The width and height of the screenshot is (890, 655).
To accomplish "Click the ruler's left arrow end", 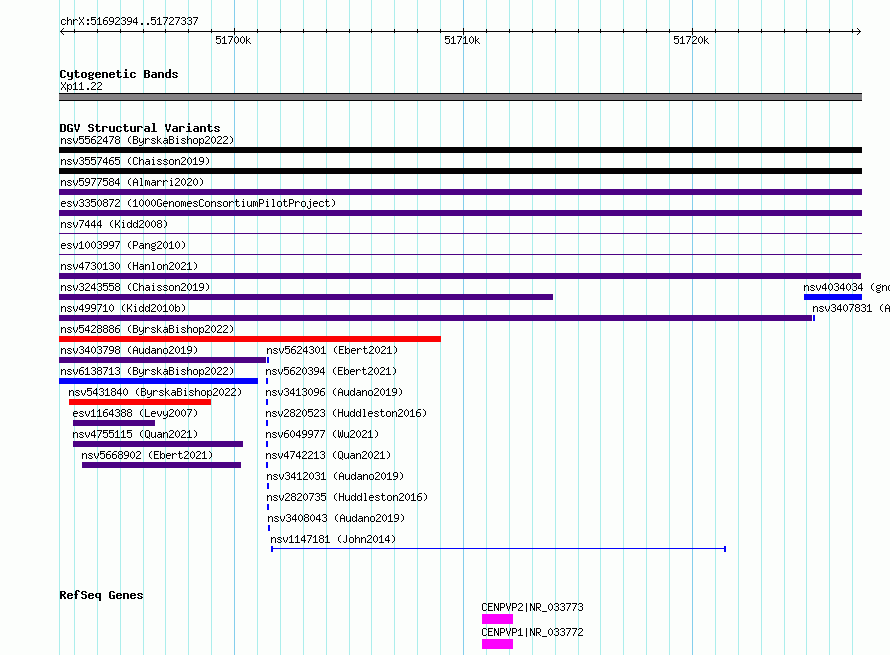I will coord(62,32).
